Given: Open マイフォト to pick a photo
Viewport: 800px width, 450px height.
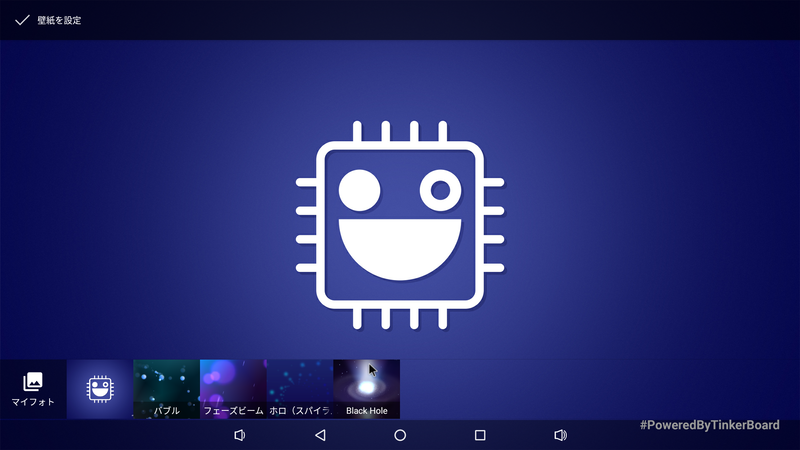Looking at the screenshot, I should pos(33,389).
